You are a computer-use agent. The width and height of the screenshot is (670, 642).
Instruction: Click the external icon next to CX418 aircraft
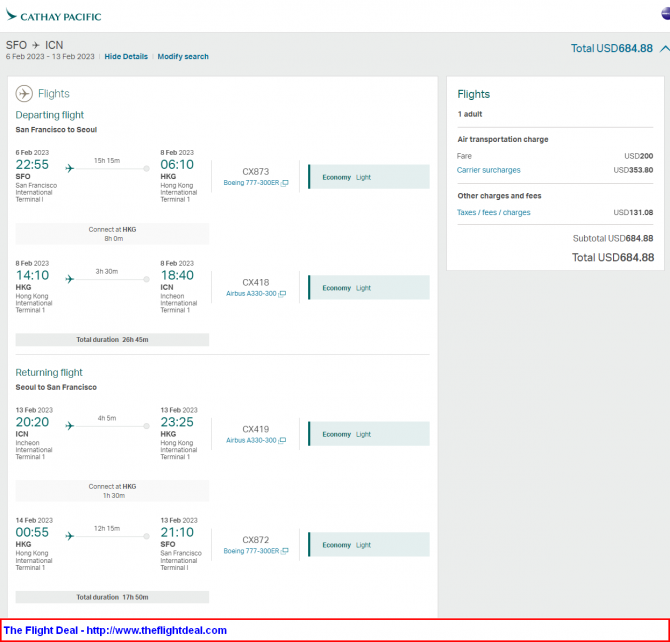(x=282, y=294)
